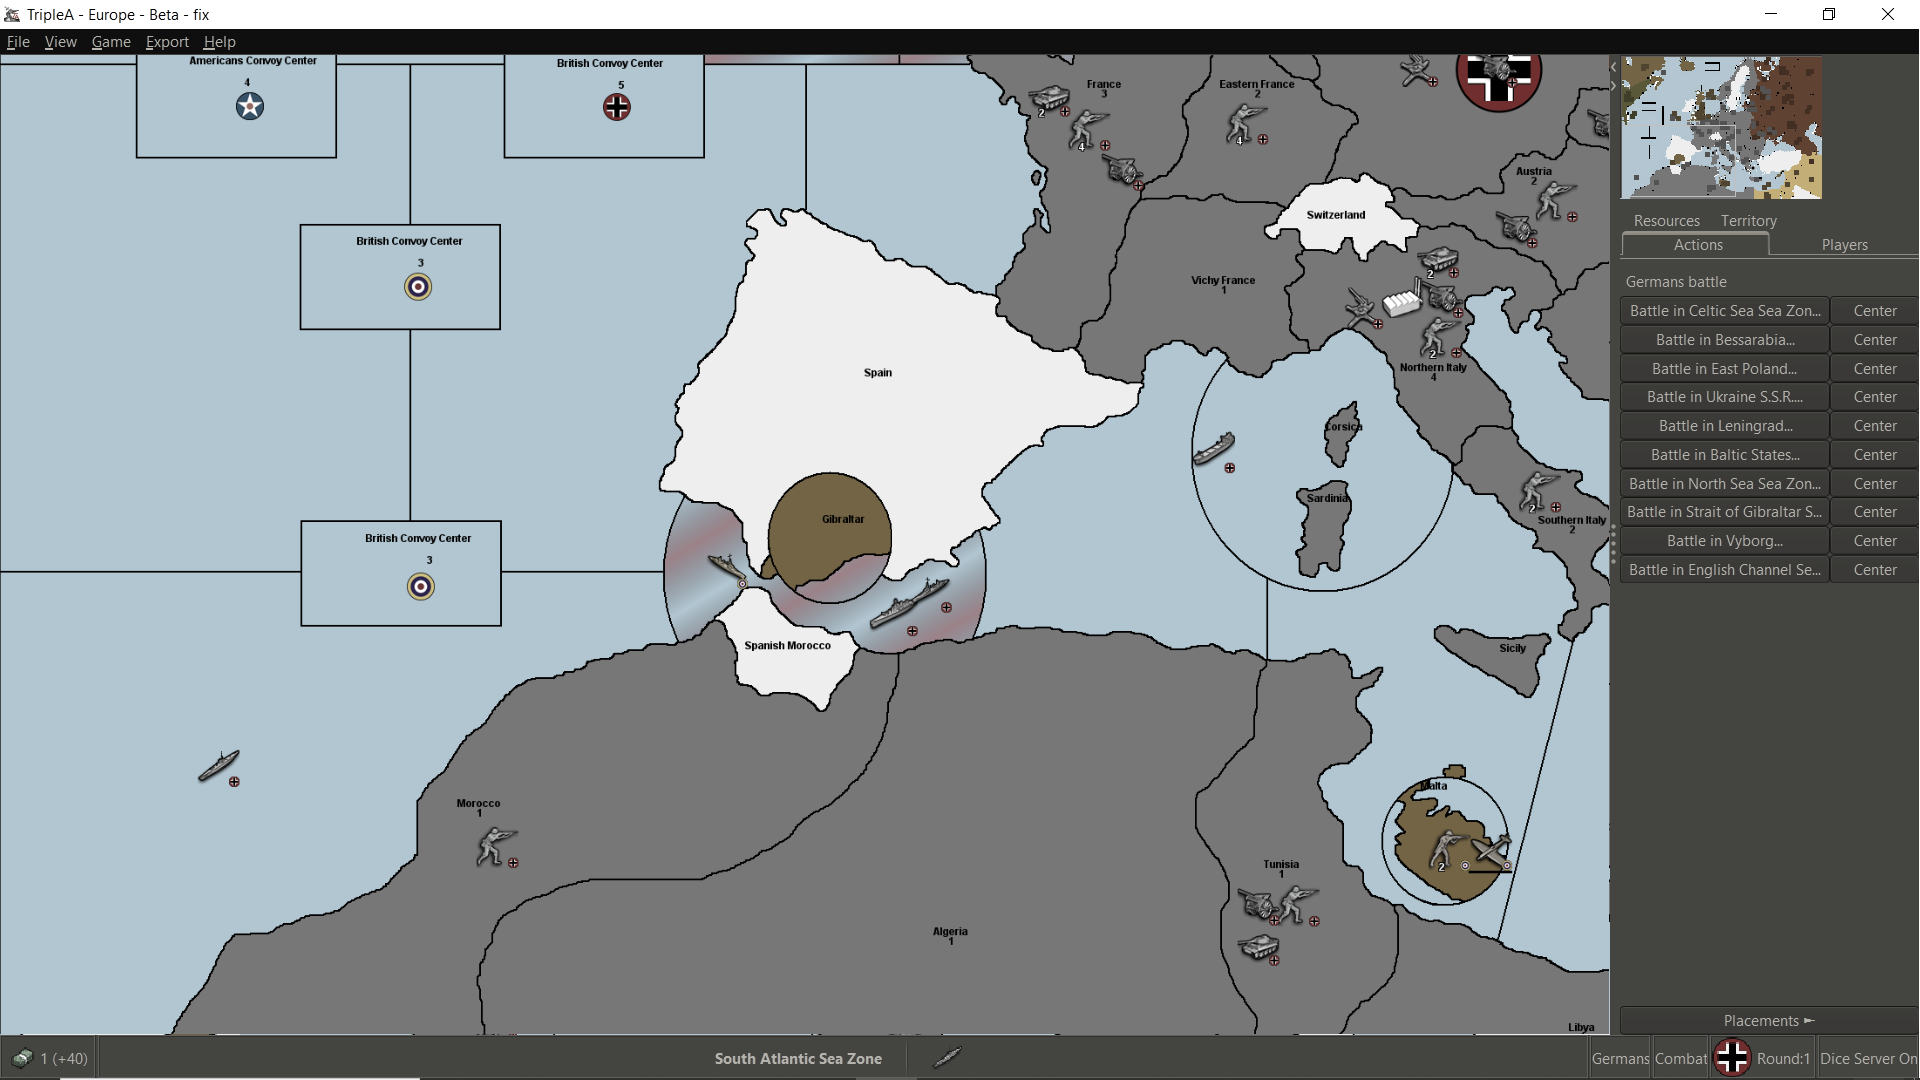The image size is (1920, 1080).
Task: Select the transport ship near Corsica
Action: 1213,449
